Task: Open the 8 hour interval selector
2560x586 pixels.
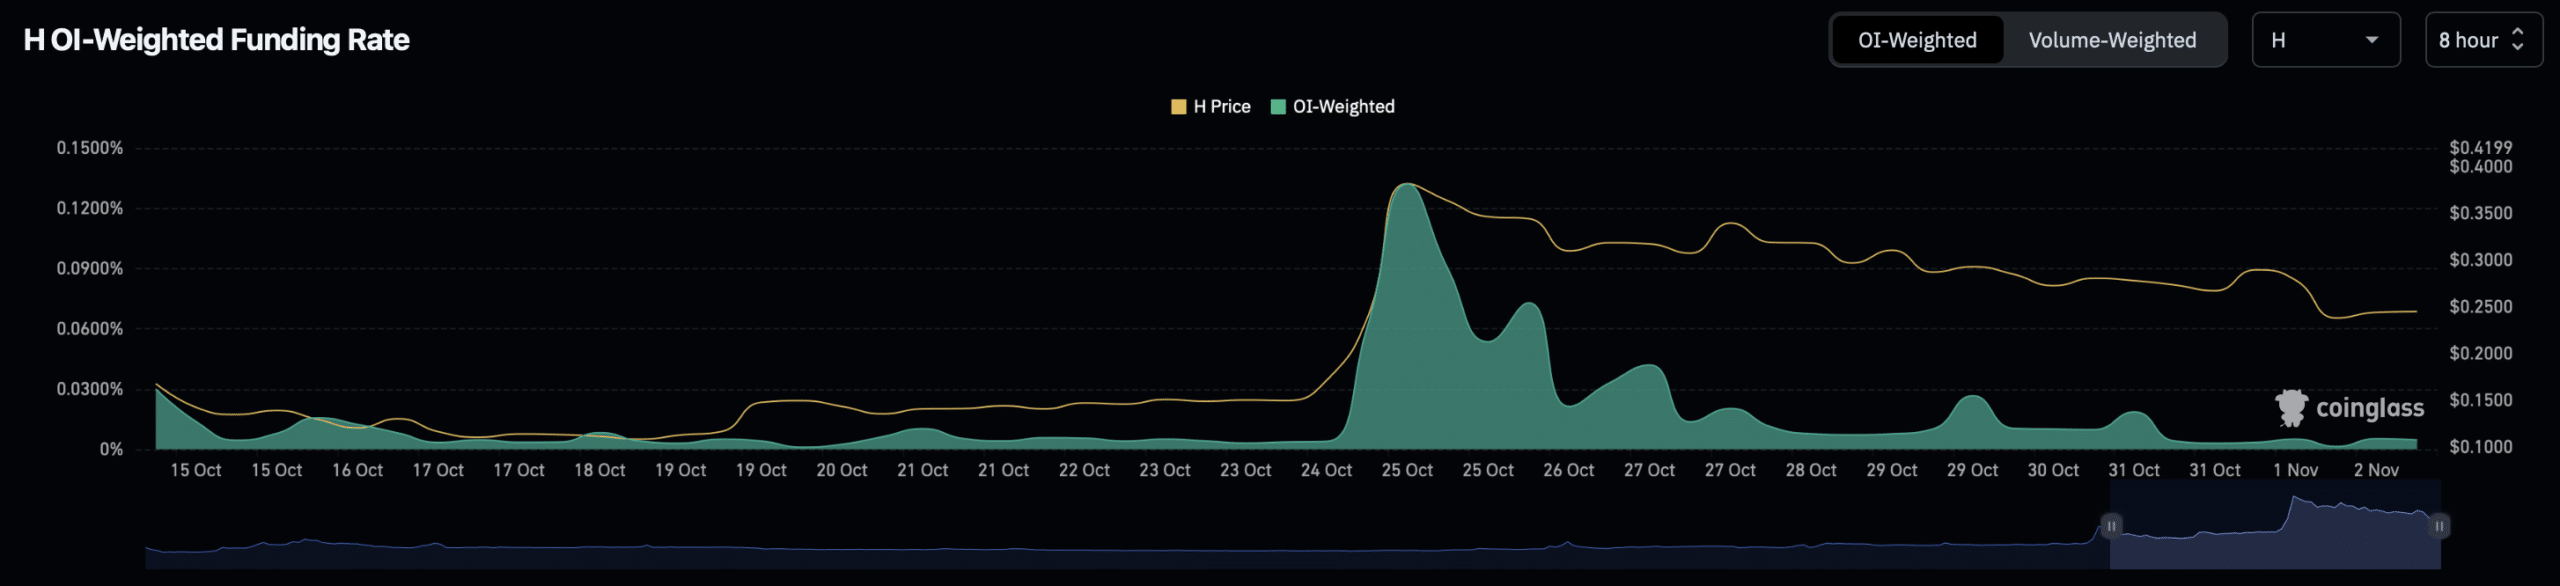Action: click(x=2484, y=40)
